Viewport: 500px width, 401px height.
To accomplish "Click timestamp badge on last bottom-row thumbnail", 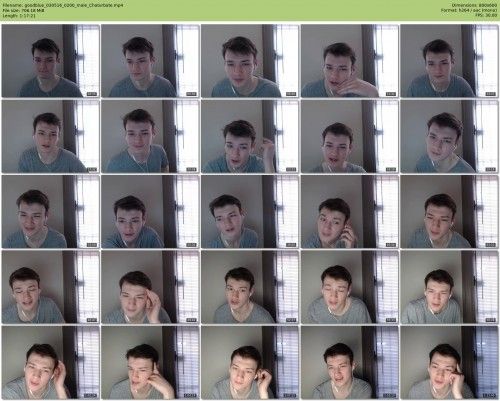I will click(x=490, y=396).
